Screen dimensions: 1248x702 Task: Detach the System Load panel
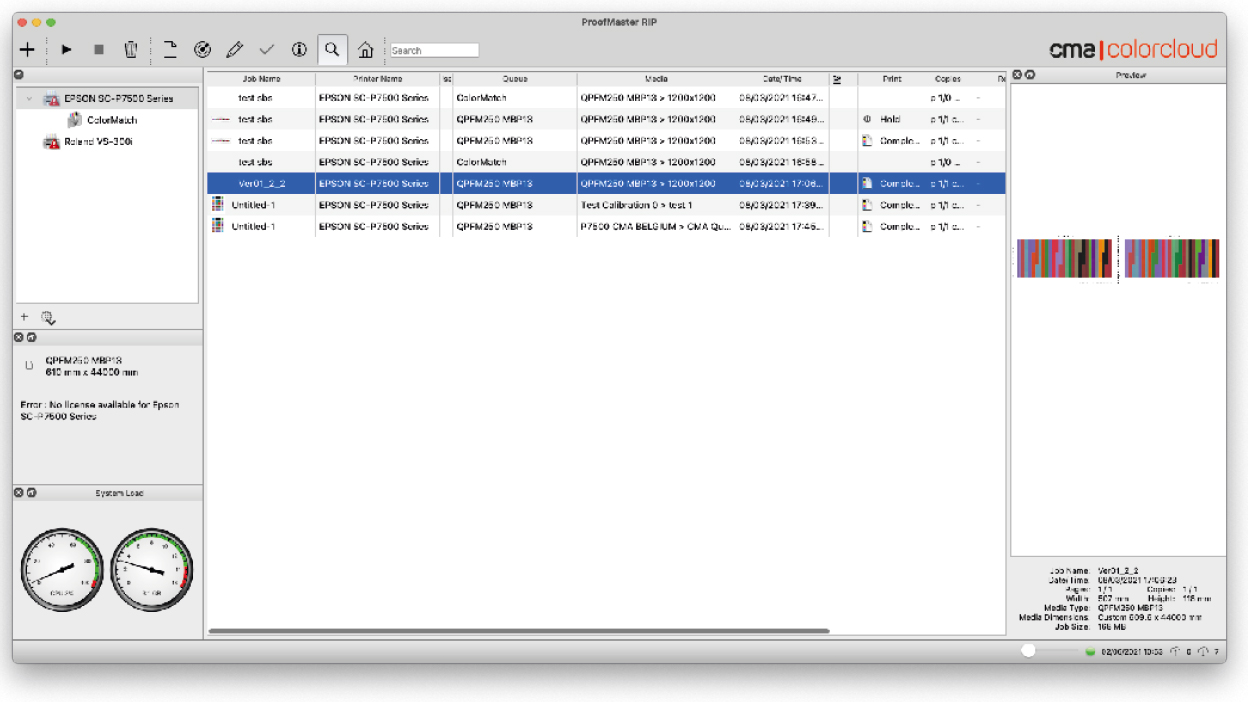pos(31,493)
